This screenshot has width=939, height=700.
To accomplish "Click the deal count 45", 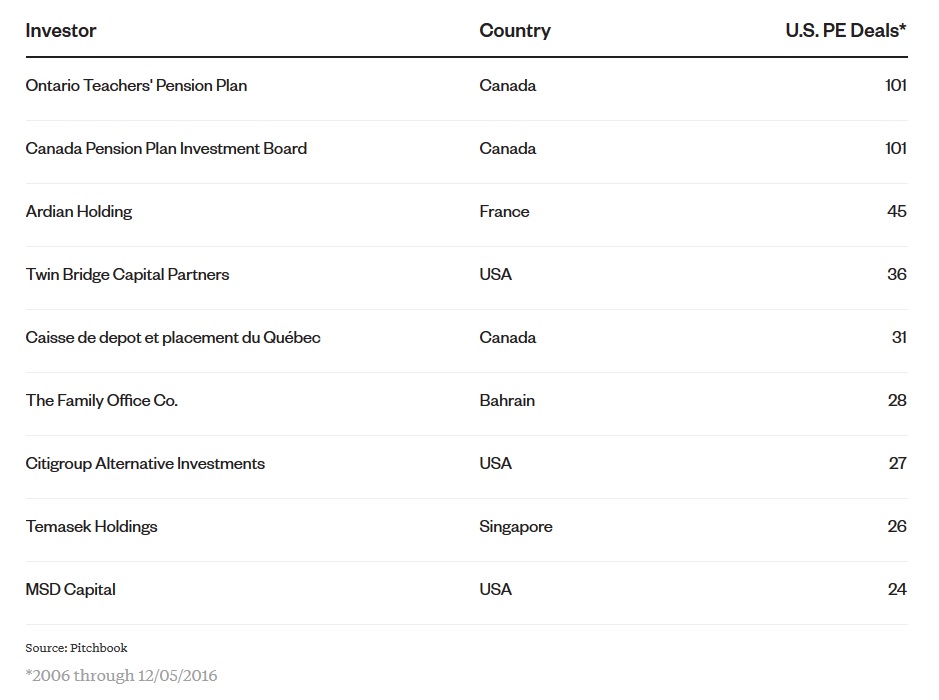I will pos(896,212).
